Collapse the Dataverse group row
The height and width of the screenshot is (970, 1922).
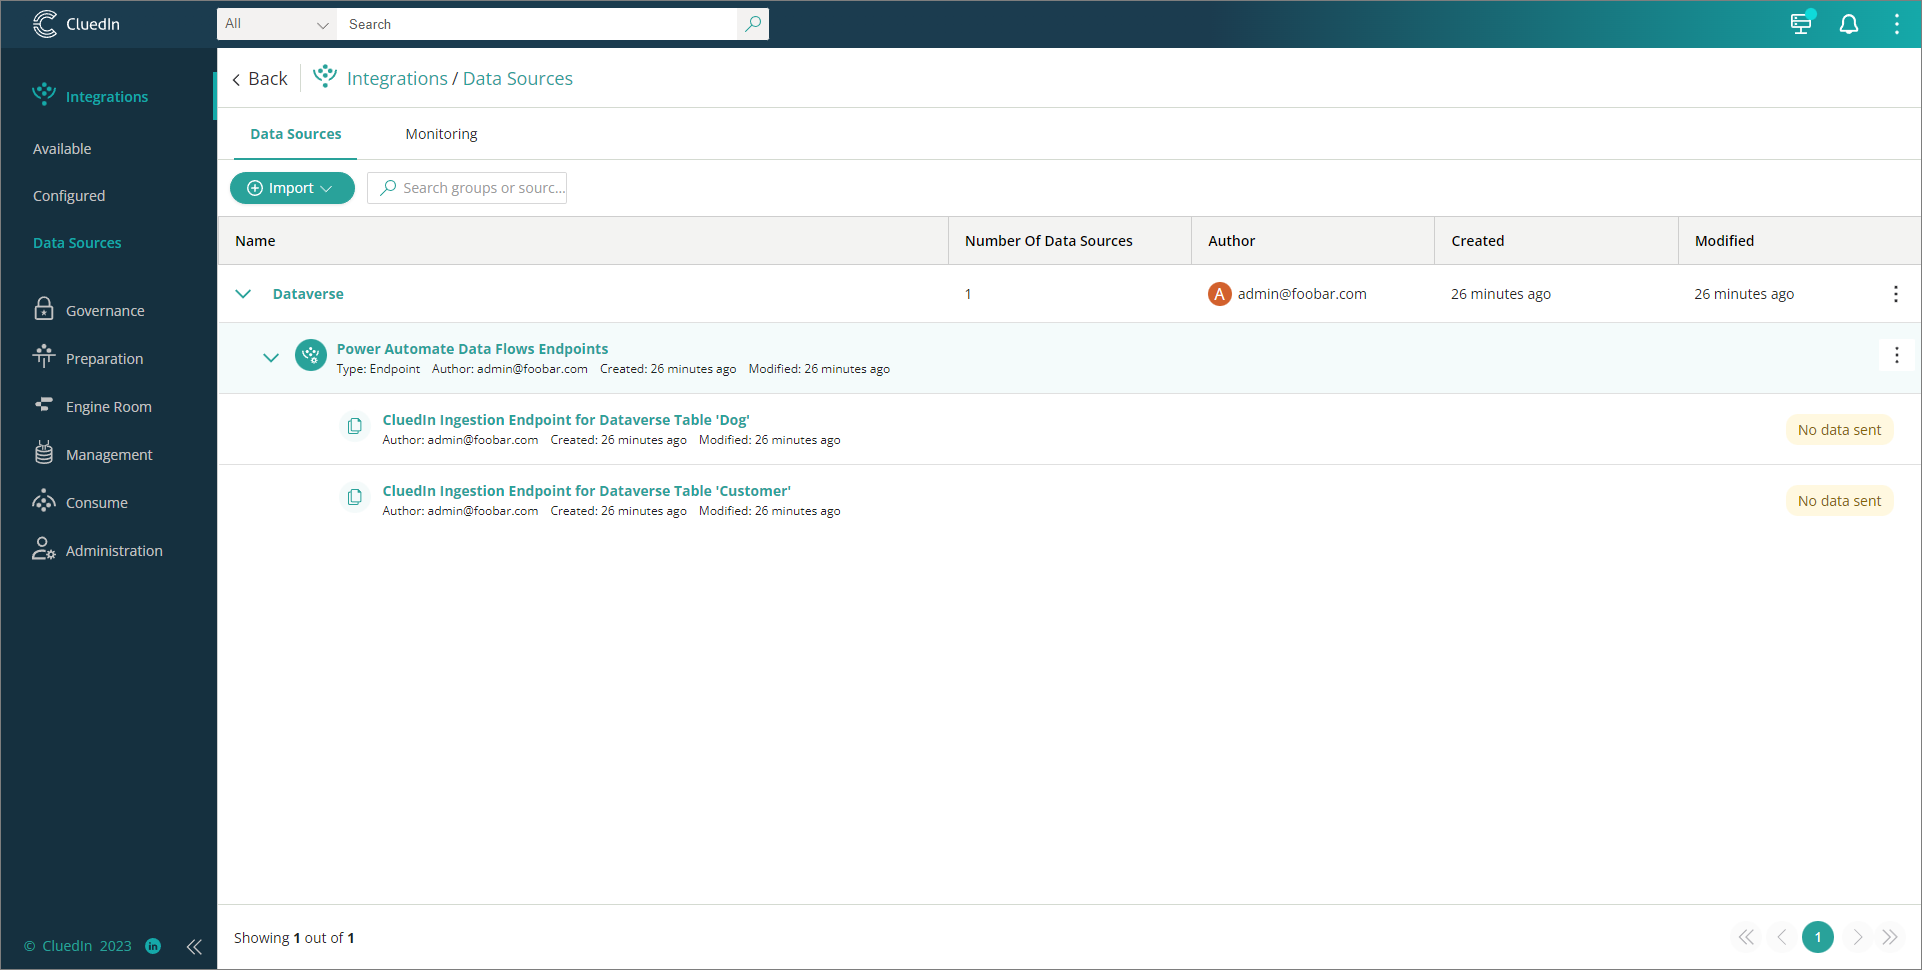[x=243, y=293]
